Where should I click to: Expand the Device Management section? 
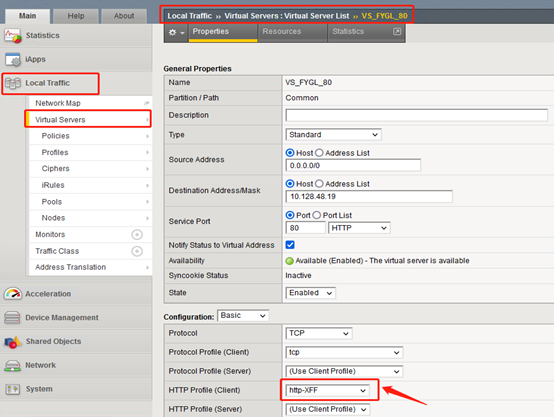pyautogui.click(x=76, y=317)
